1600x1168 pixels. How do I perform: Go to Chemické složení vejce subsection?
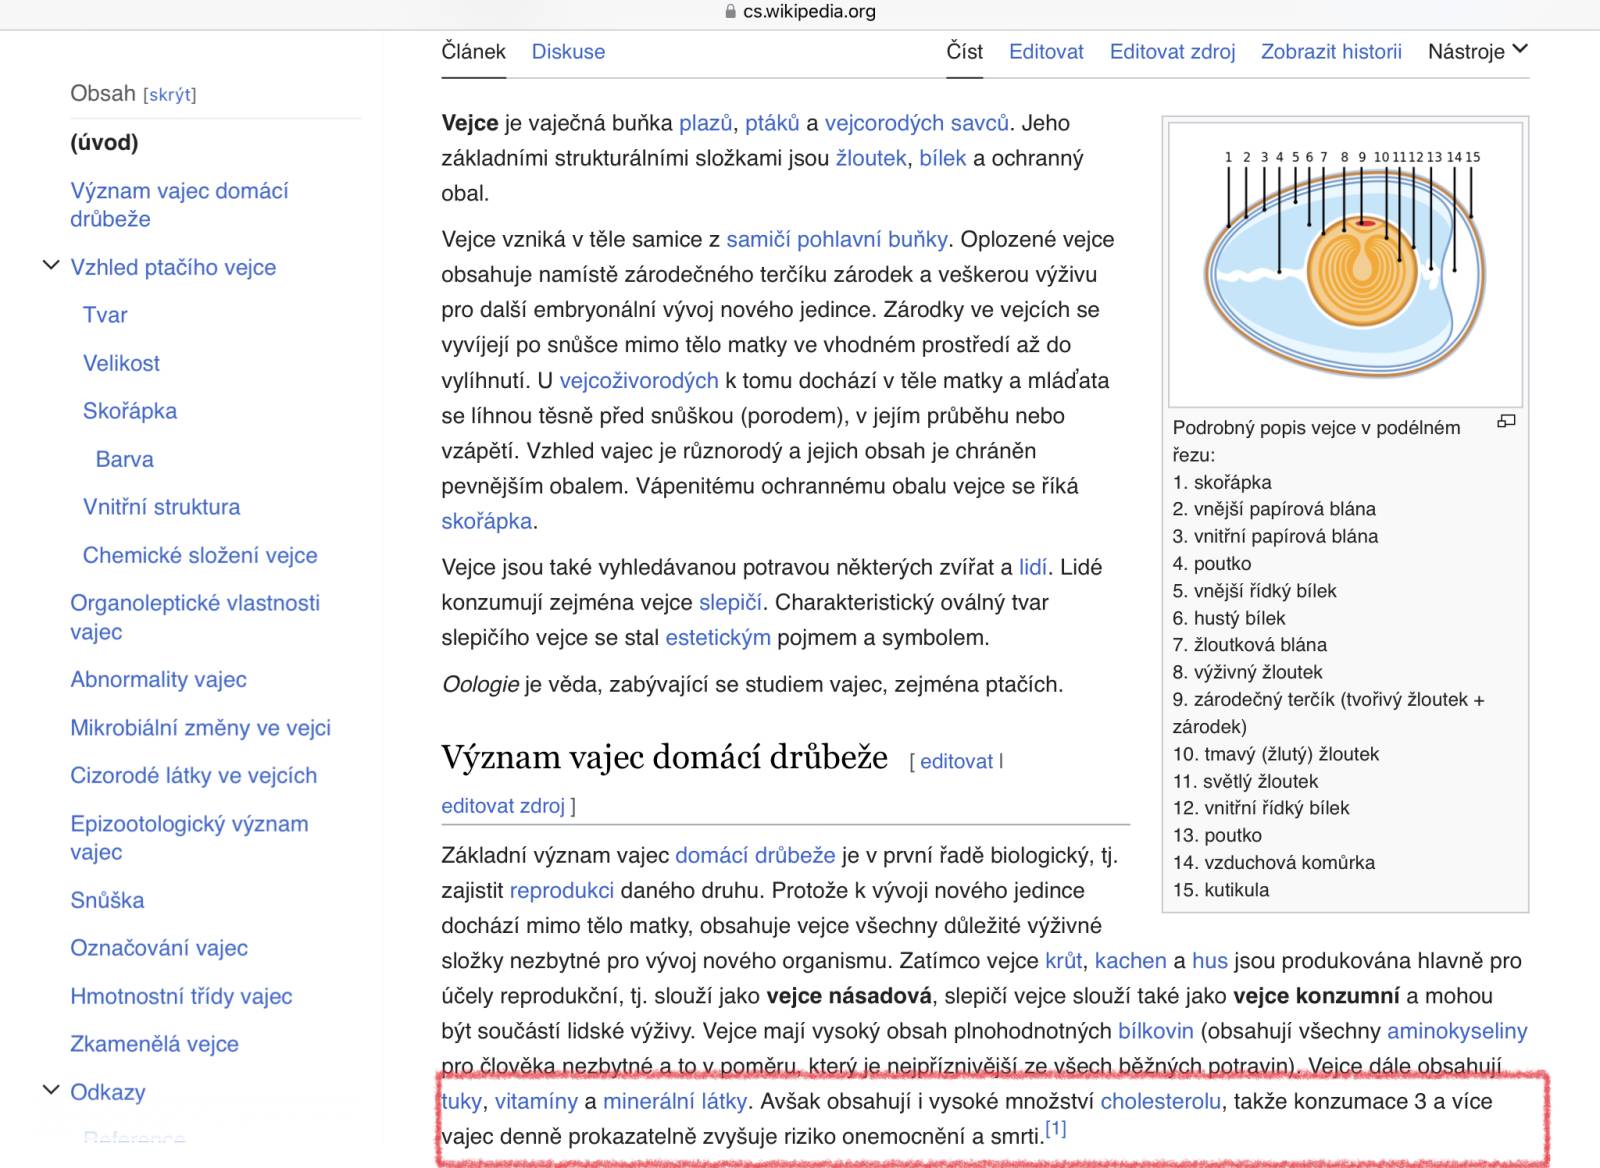point(200,555)
